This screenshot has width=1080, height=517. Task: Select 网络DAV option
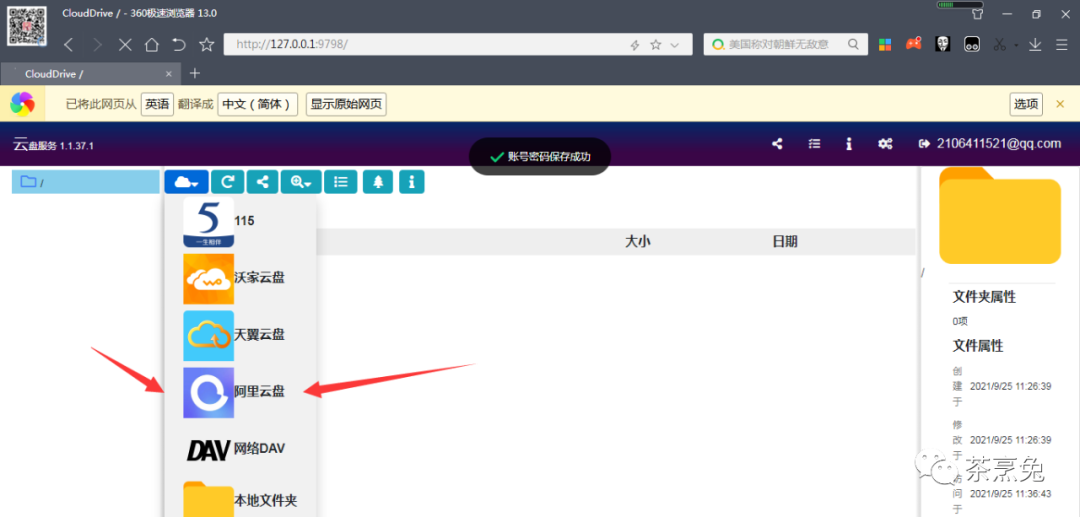coord(240,449)
